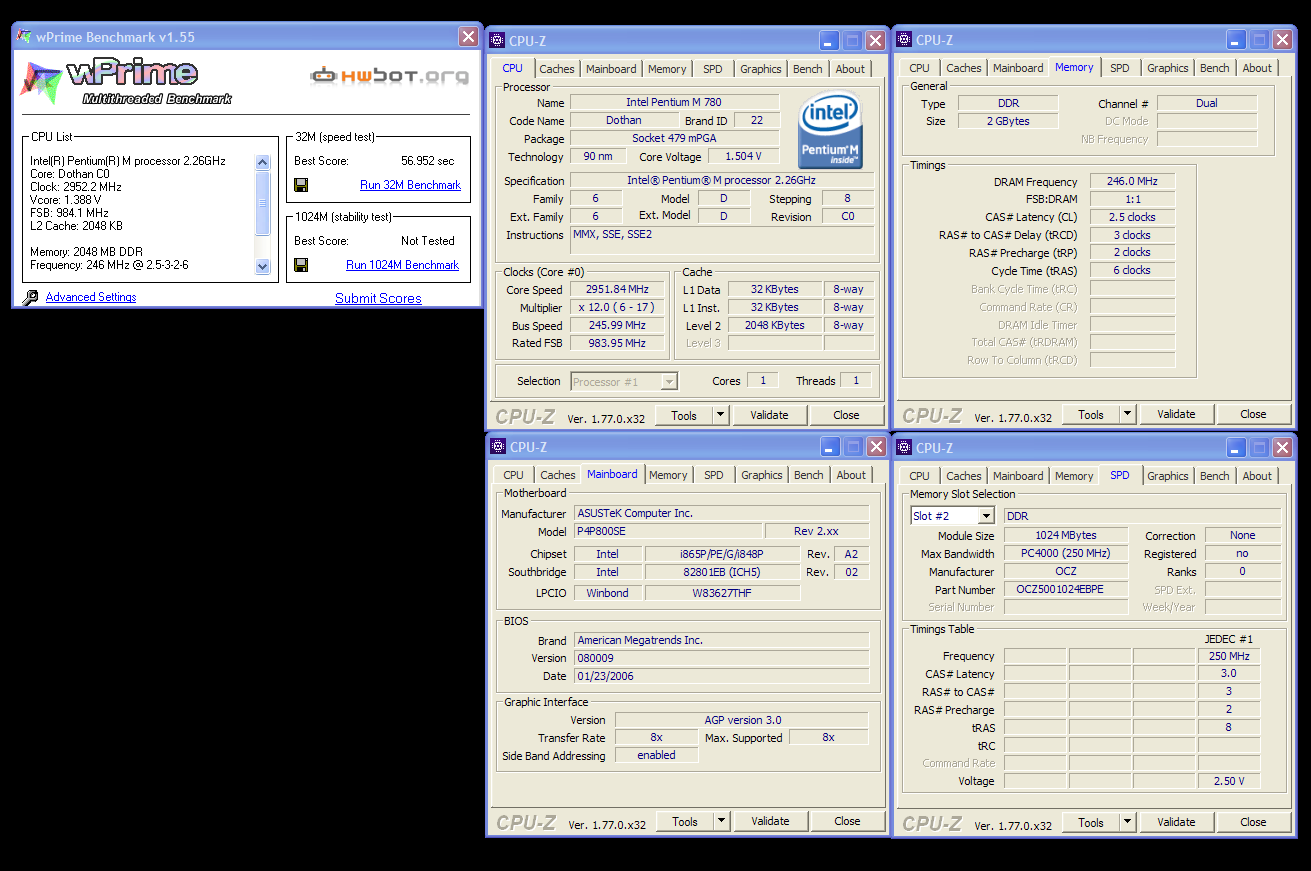
Task: Click the hwbot.org logo in wPrime
Action: [389, 75]
